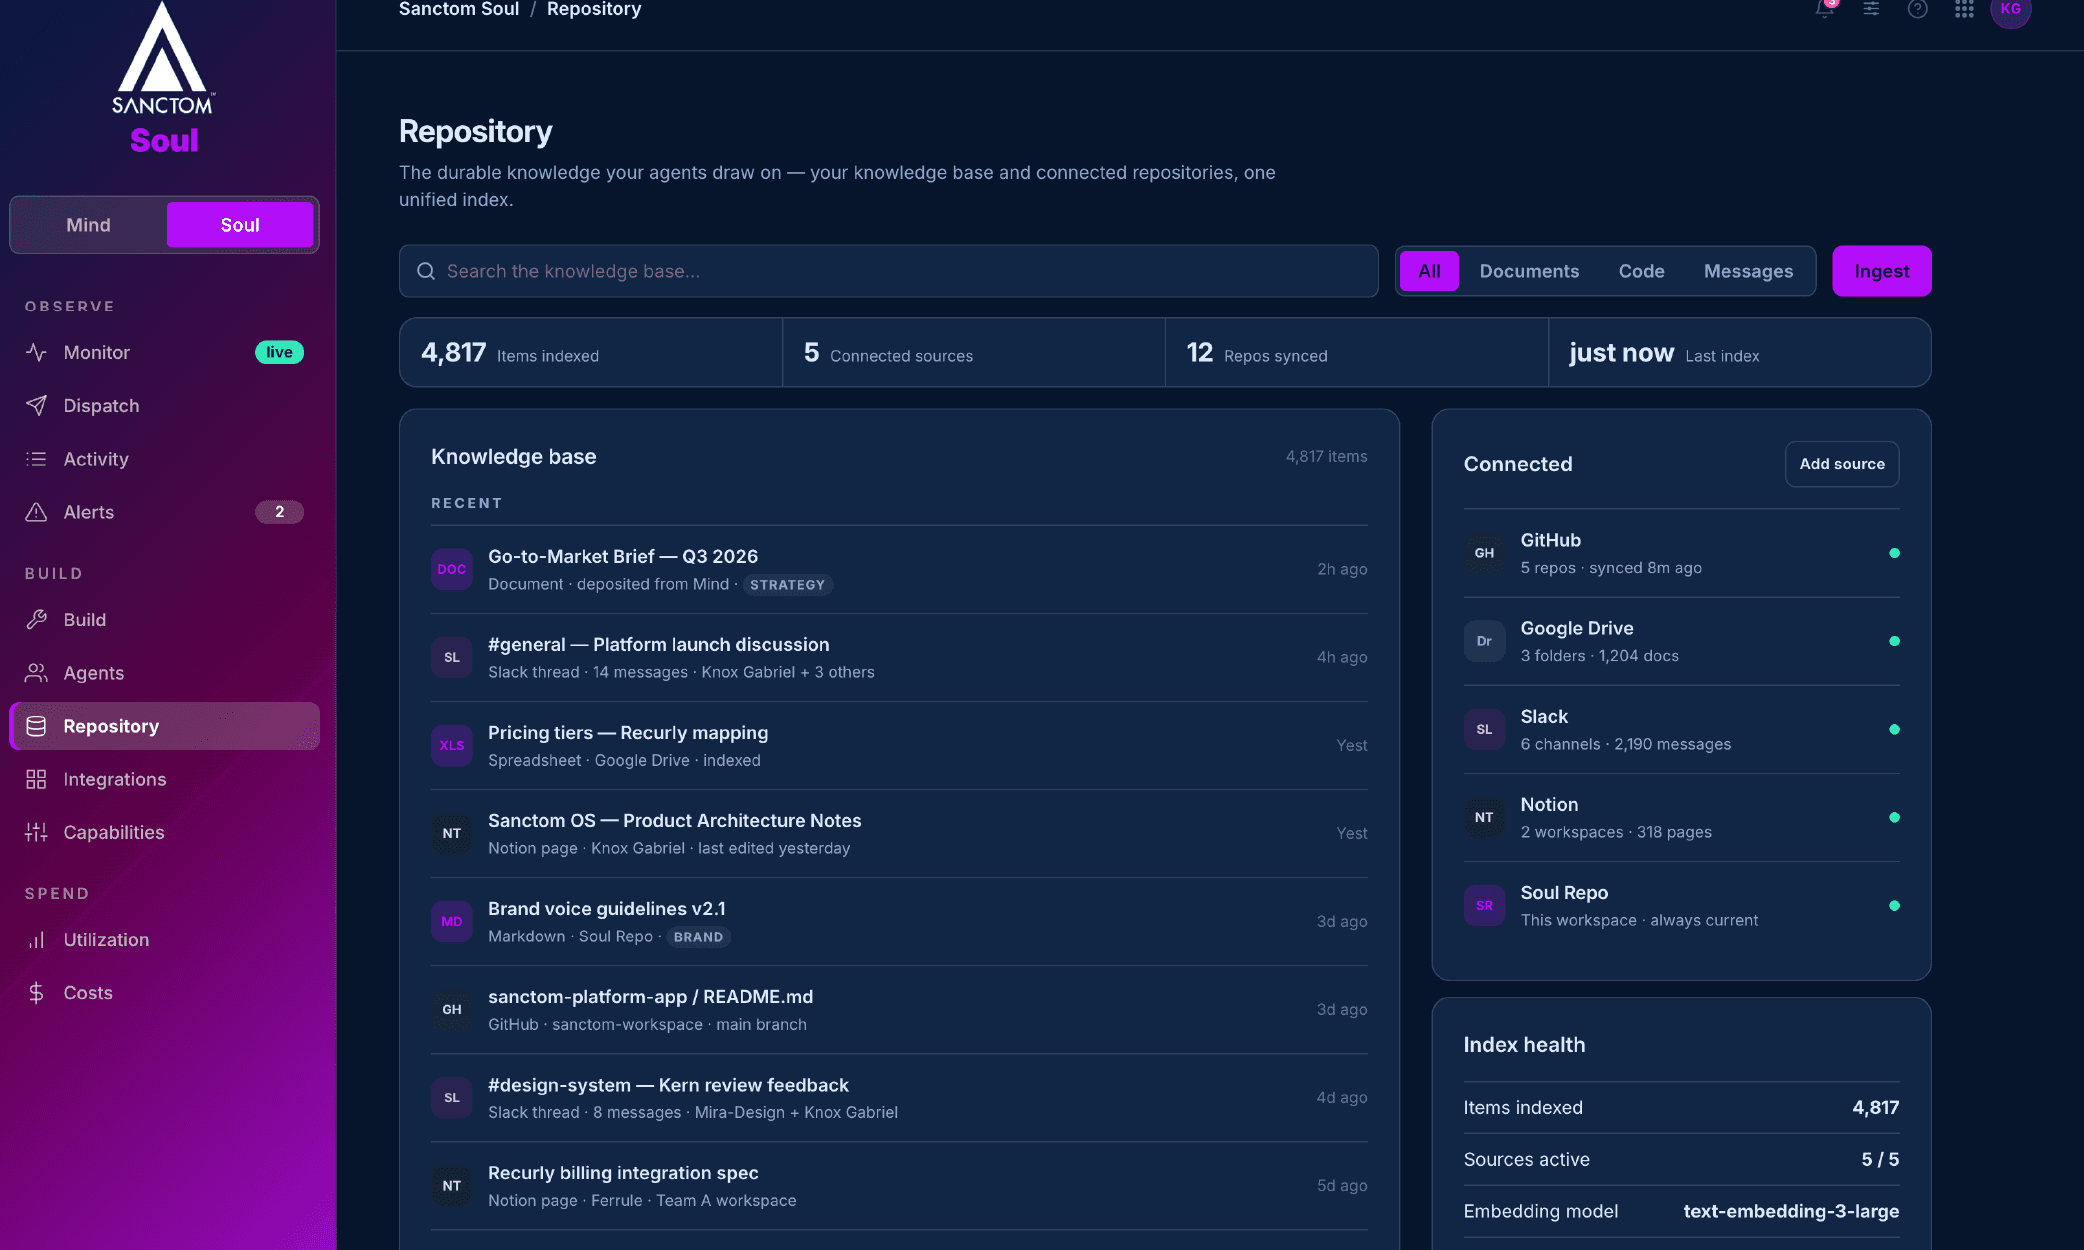This screenshot has height=1250, width=2084.
Task: Click the Google Drive source name
Action: pos(1577,628)
